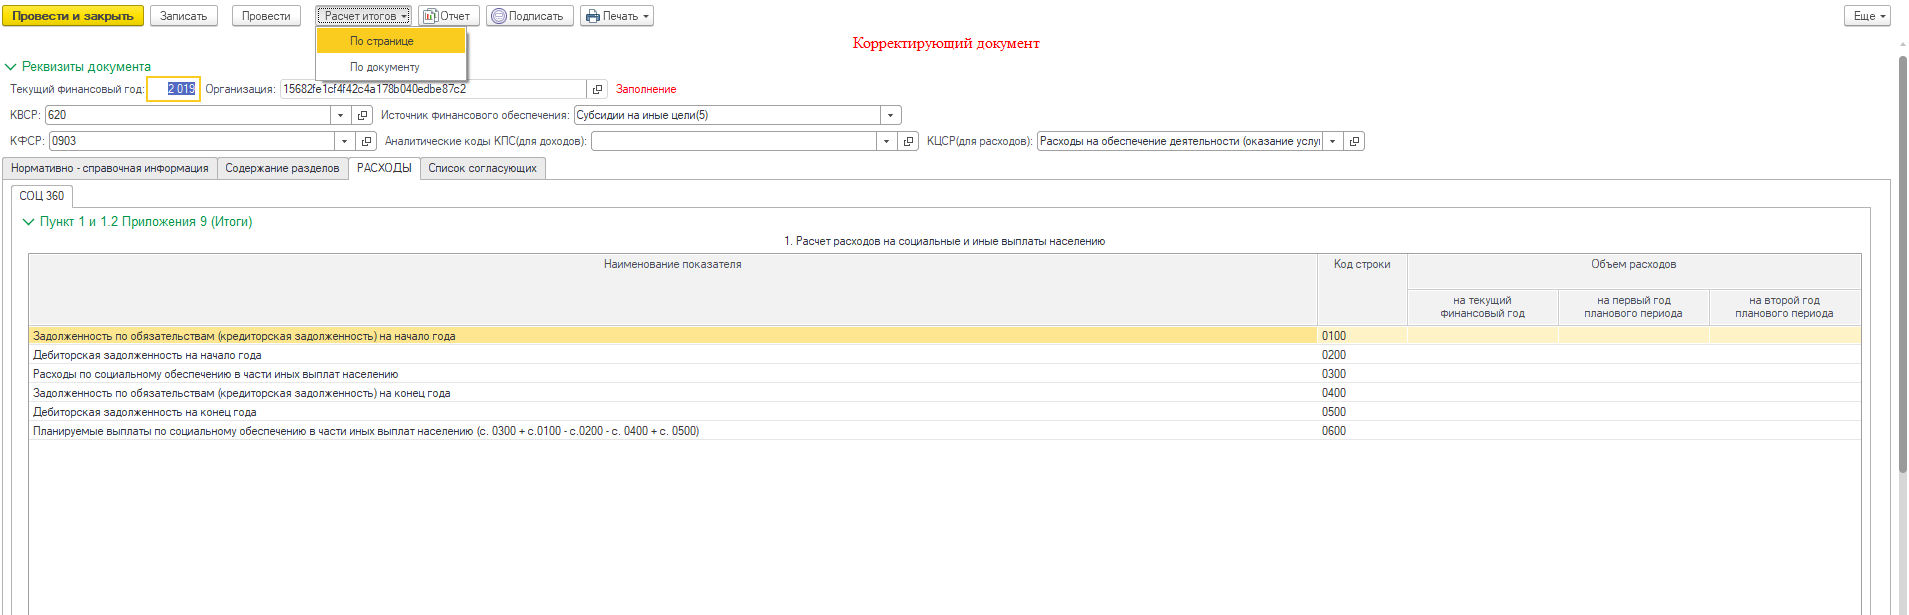This screenshot has width=1909, height=615.
Task: Open the Печать print menu
Action: click(617, 16)
